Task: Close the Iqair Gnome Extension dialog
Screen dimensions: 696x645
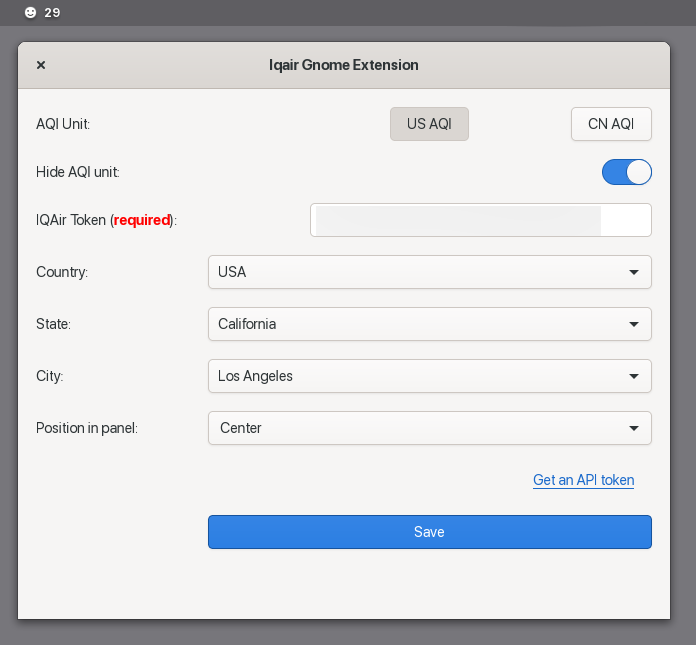Action: point(41,65)
